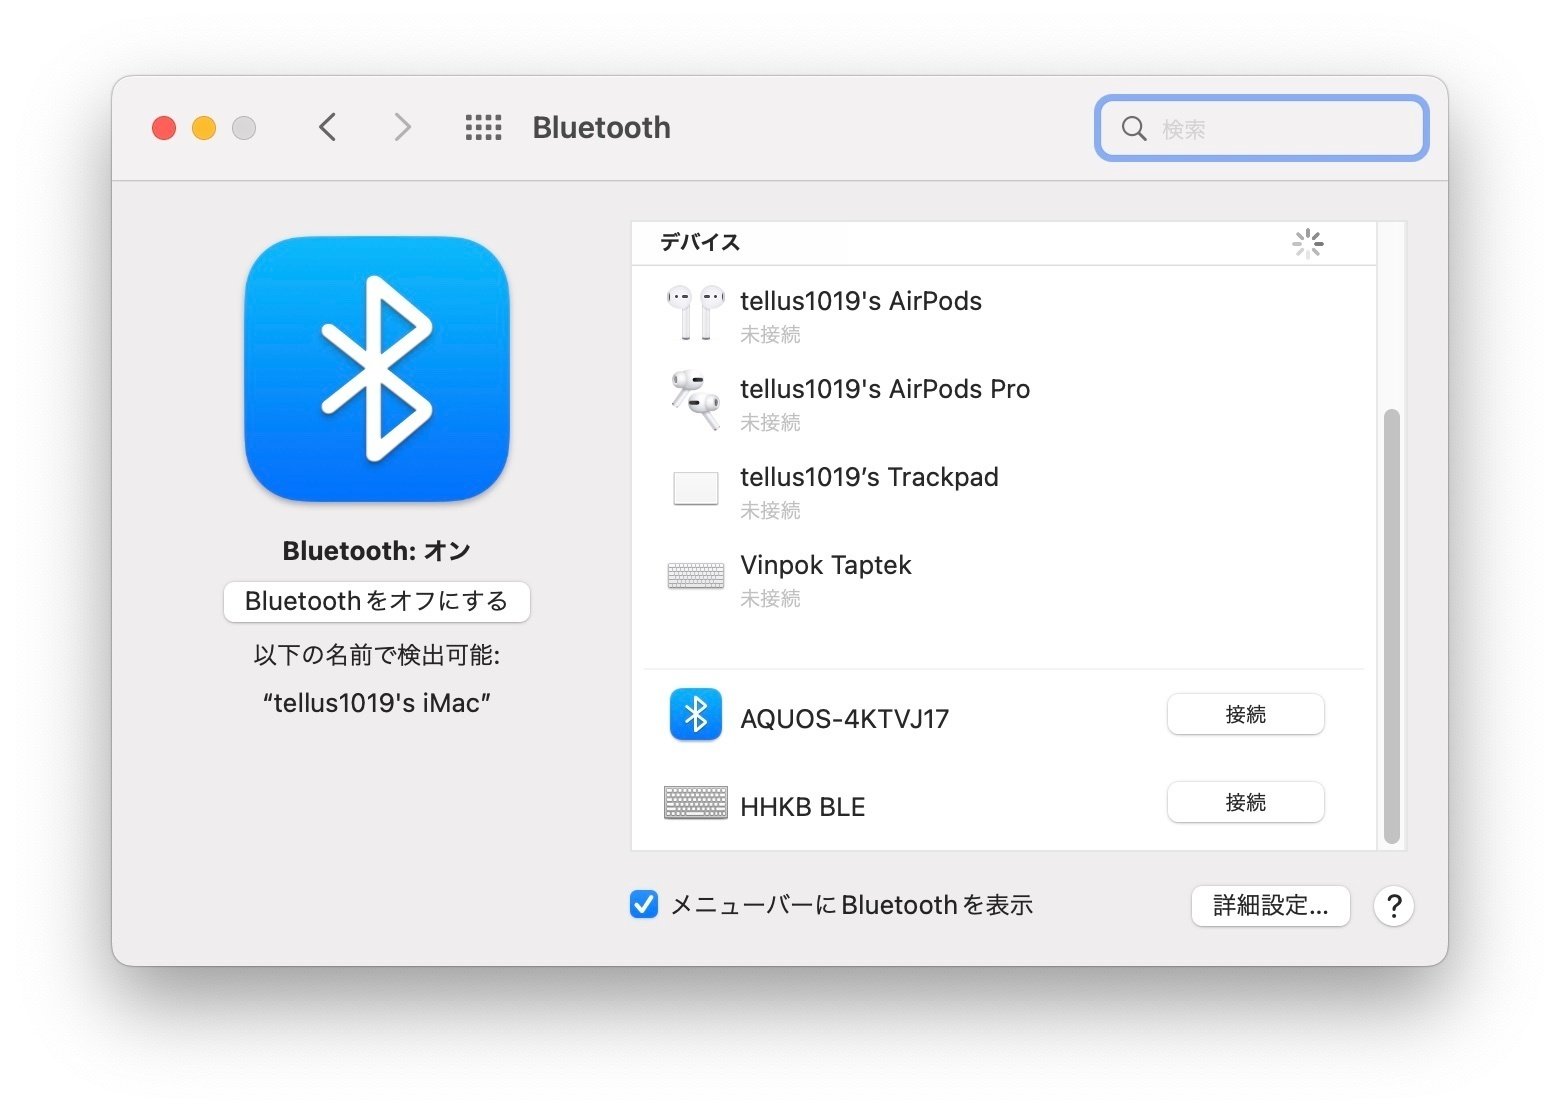
Task: Click 未接続 status under AirPods Pro
Action: [770, 422]
